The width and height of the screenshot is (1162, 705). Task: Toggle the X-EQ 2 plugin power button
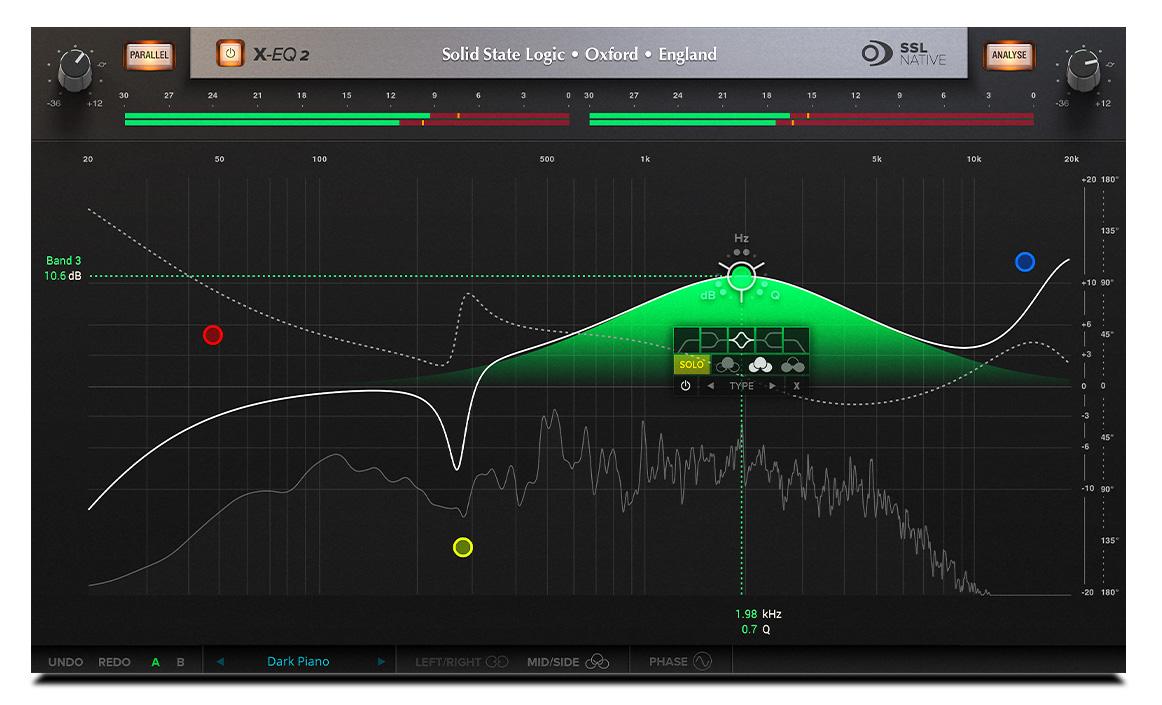pyautogui.click(x=230, y=54)
